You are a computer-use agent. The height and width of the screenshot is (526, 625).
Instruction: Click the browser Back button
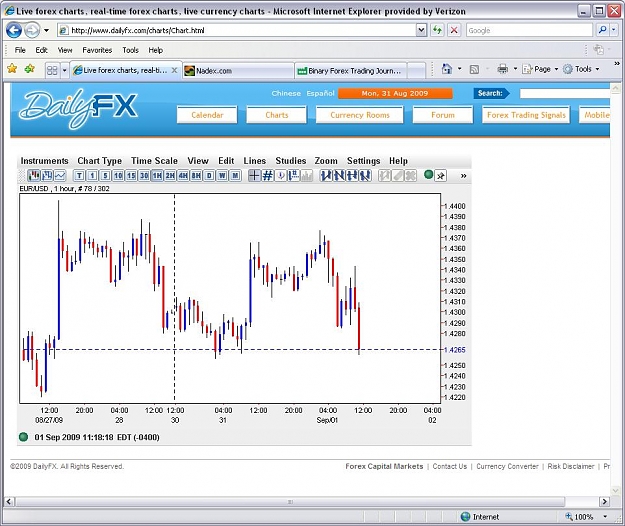[14, 30]
